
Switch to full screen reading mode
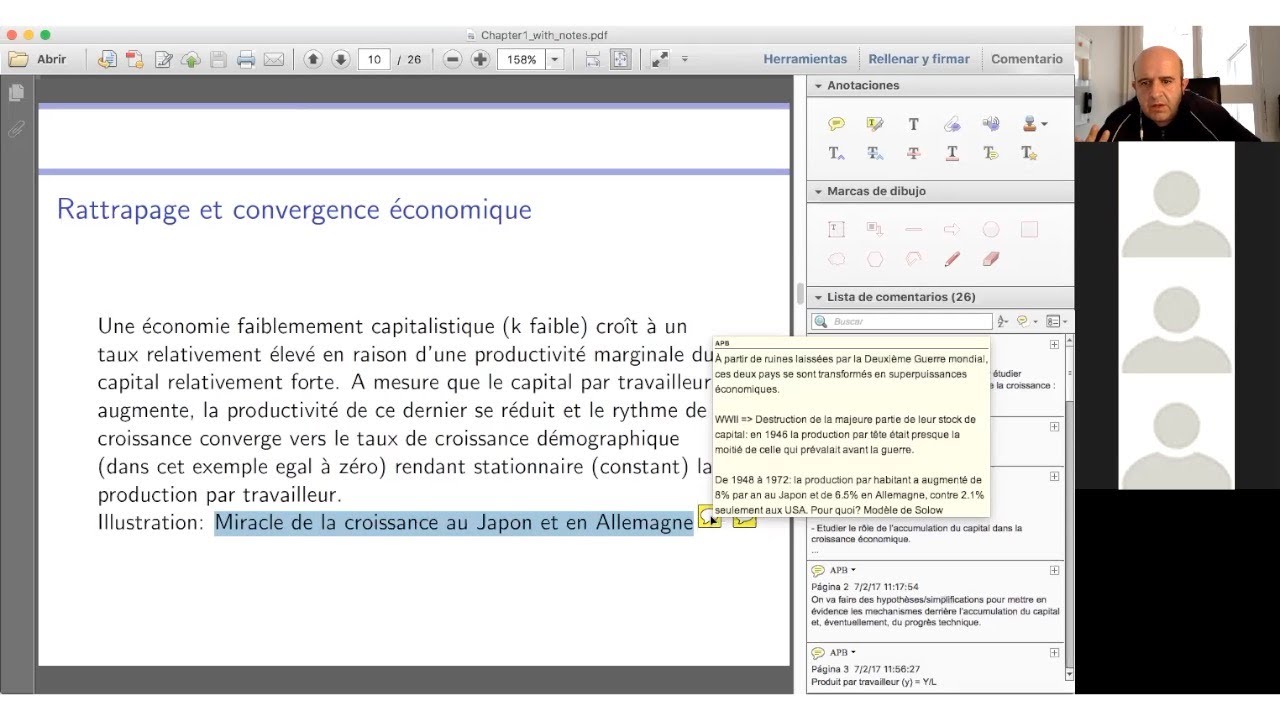click(660, 59)
